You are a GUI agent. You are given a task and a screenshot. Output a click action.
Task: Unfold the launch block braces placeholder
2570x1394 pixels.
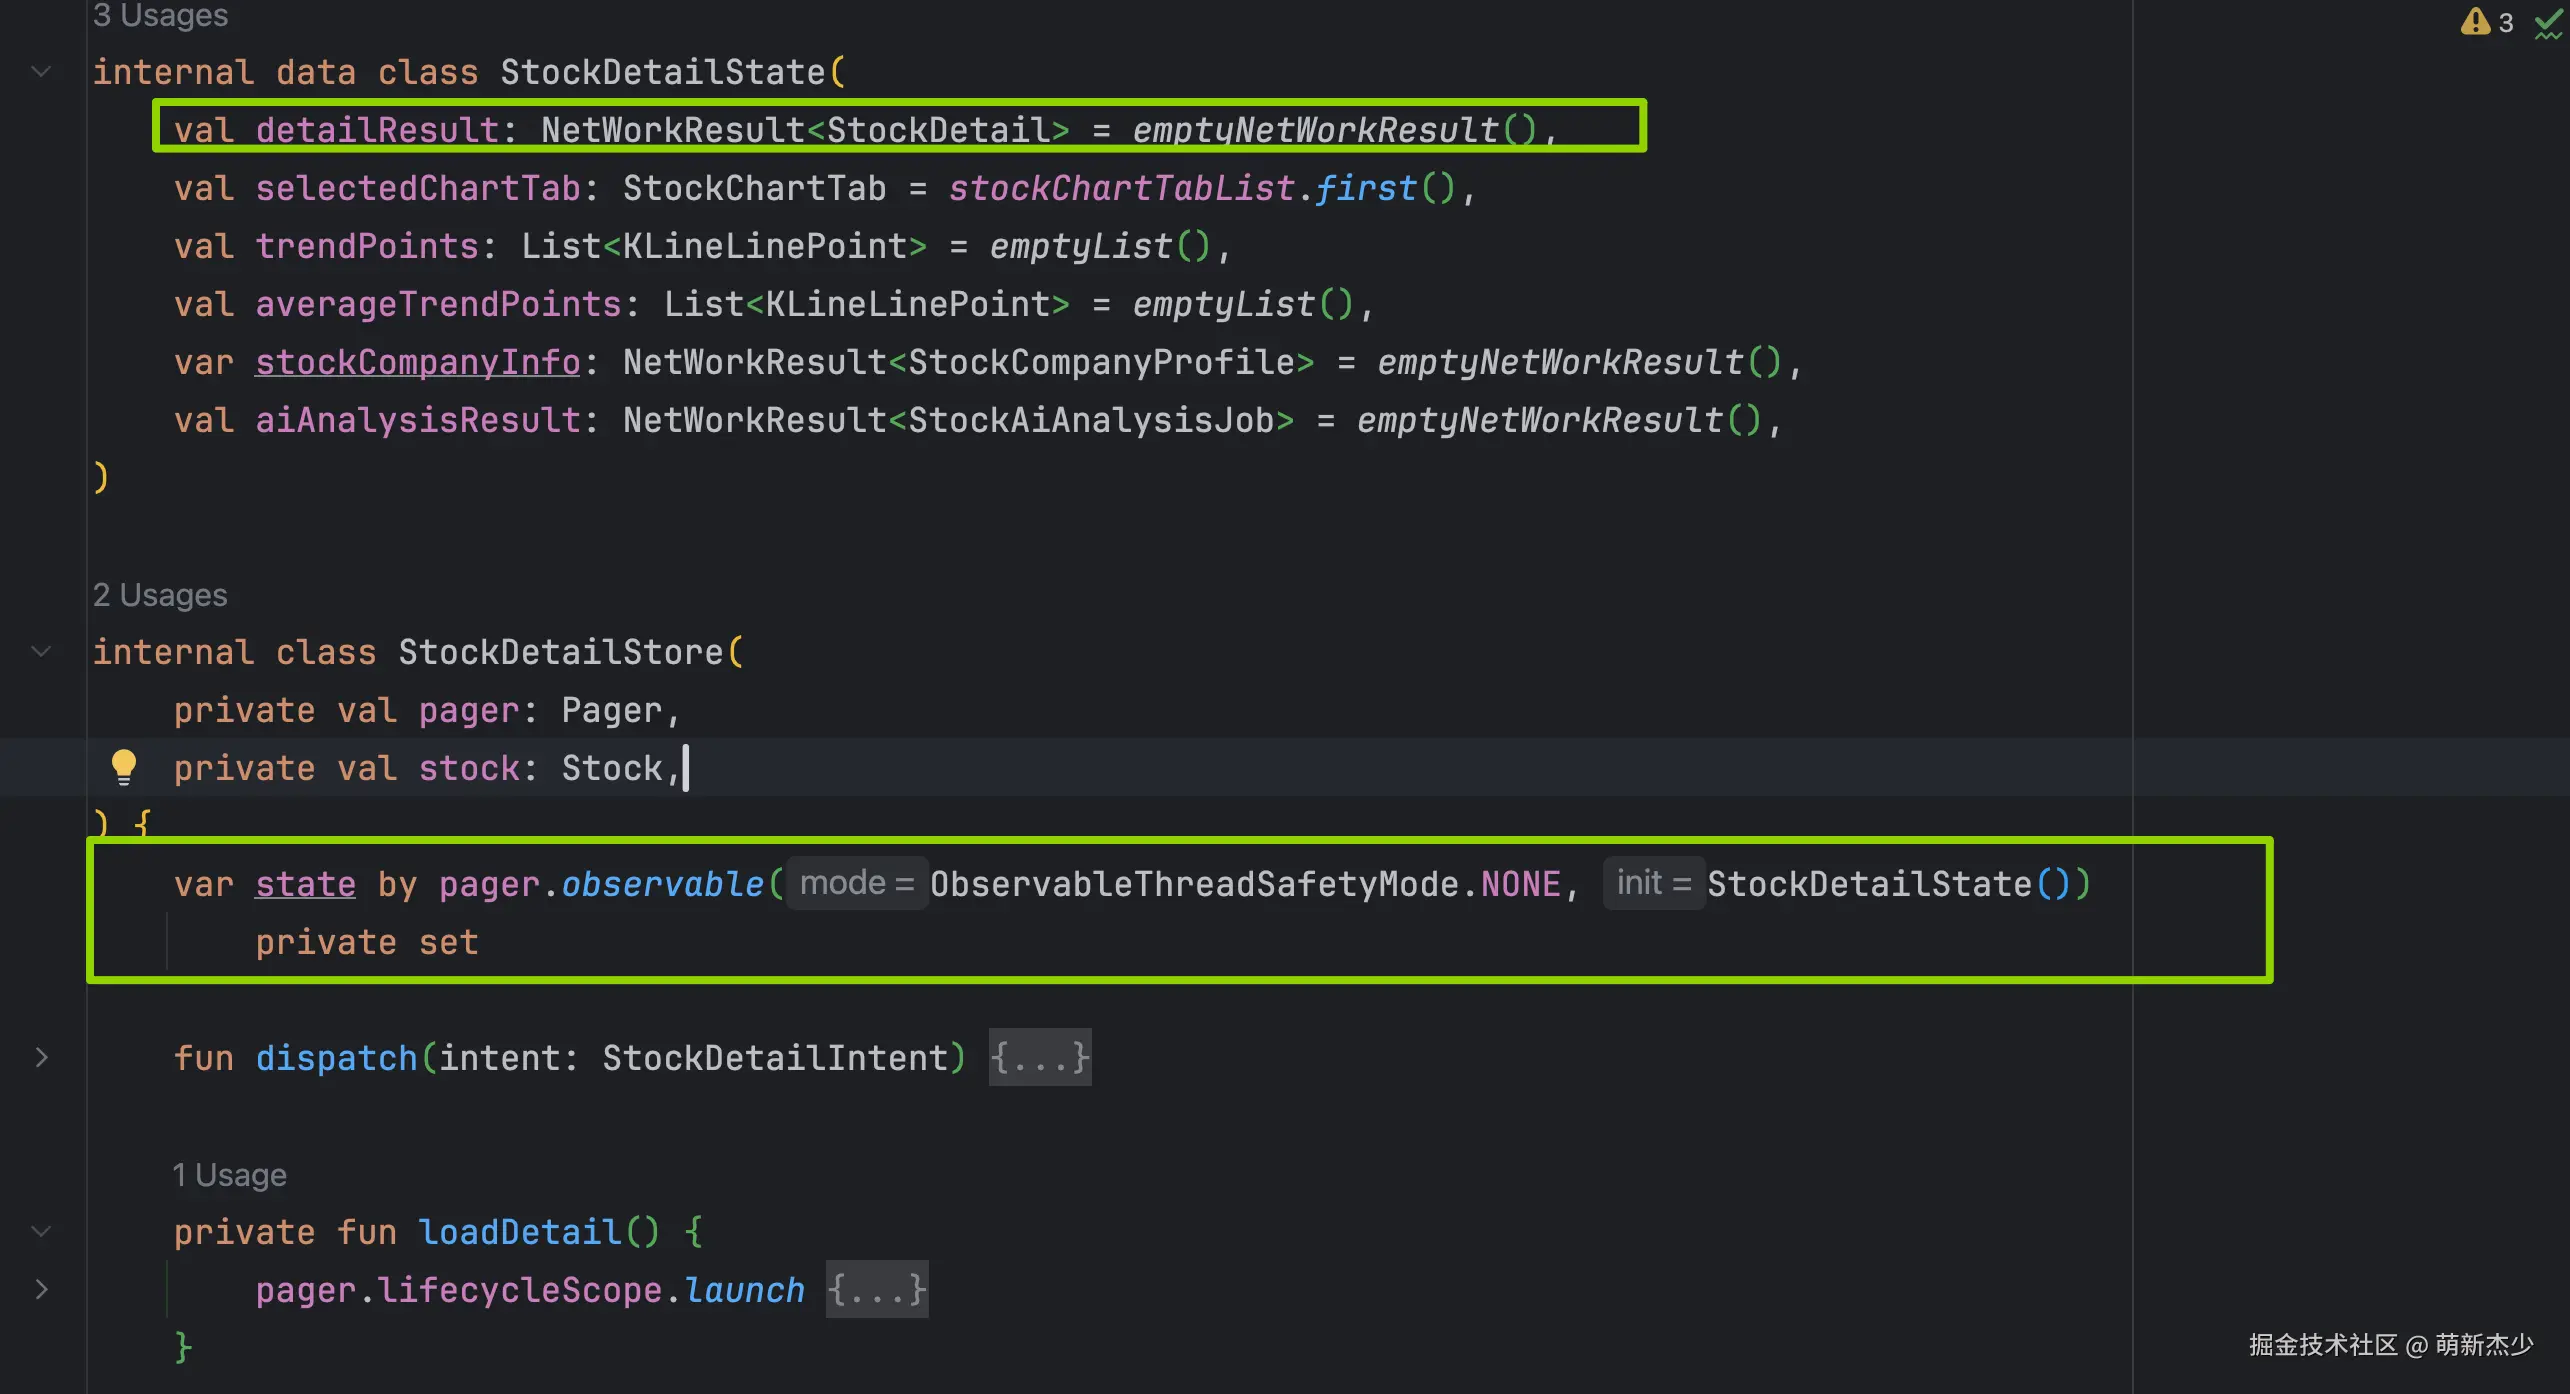click(877, 1290)
